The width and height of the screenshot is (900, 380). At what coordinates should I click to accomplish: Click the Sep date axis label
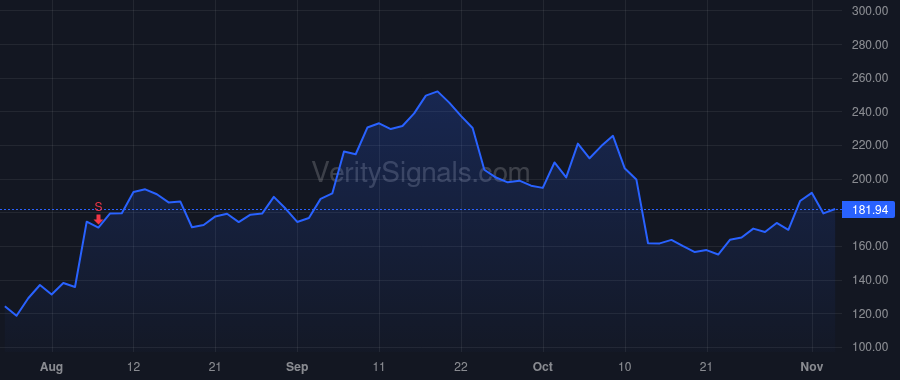pyautogui.click(x=297, y=366)
